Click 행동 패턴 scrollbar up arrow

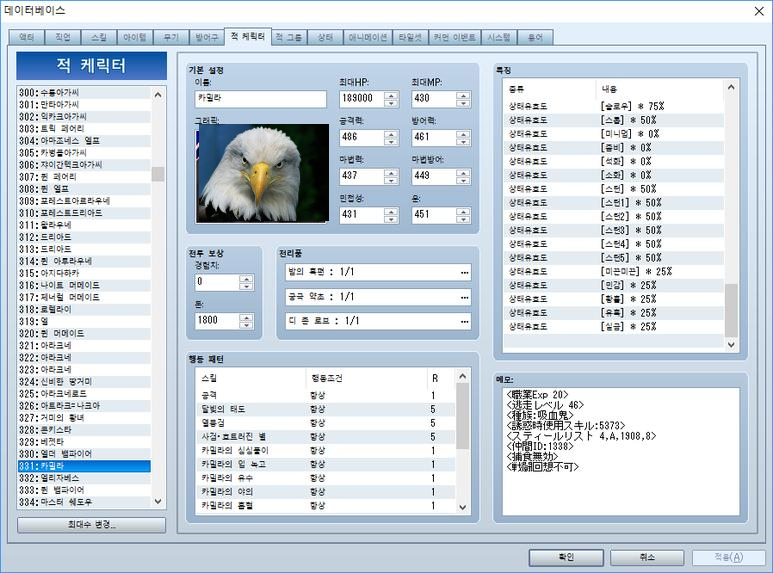pos(462,377)
